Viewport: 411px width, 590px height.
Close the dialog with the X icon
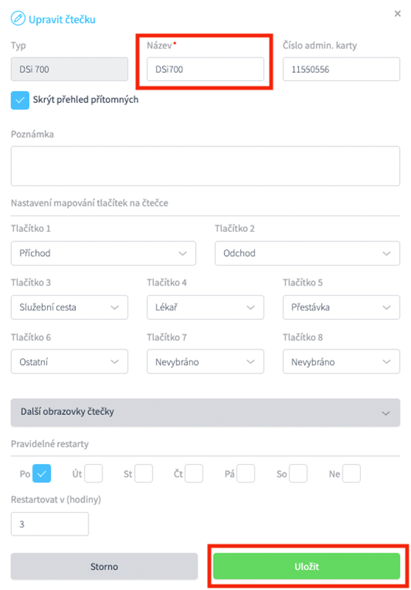pos(397,14)
